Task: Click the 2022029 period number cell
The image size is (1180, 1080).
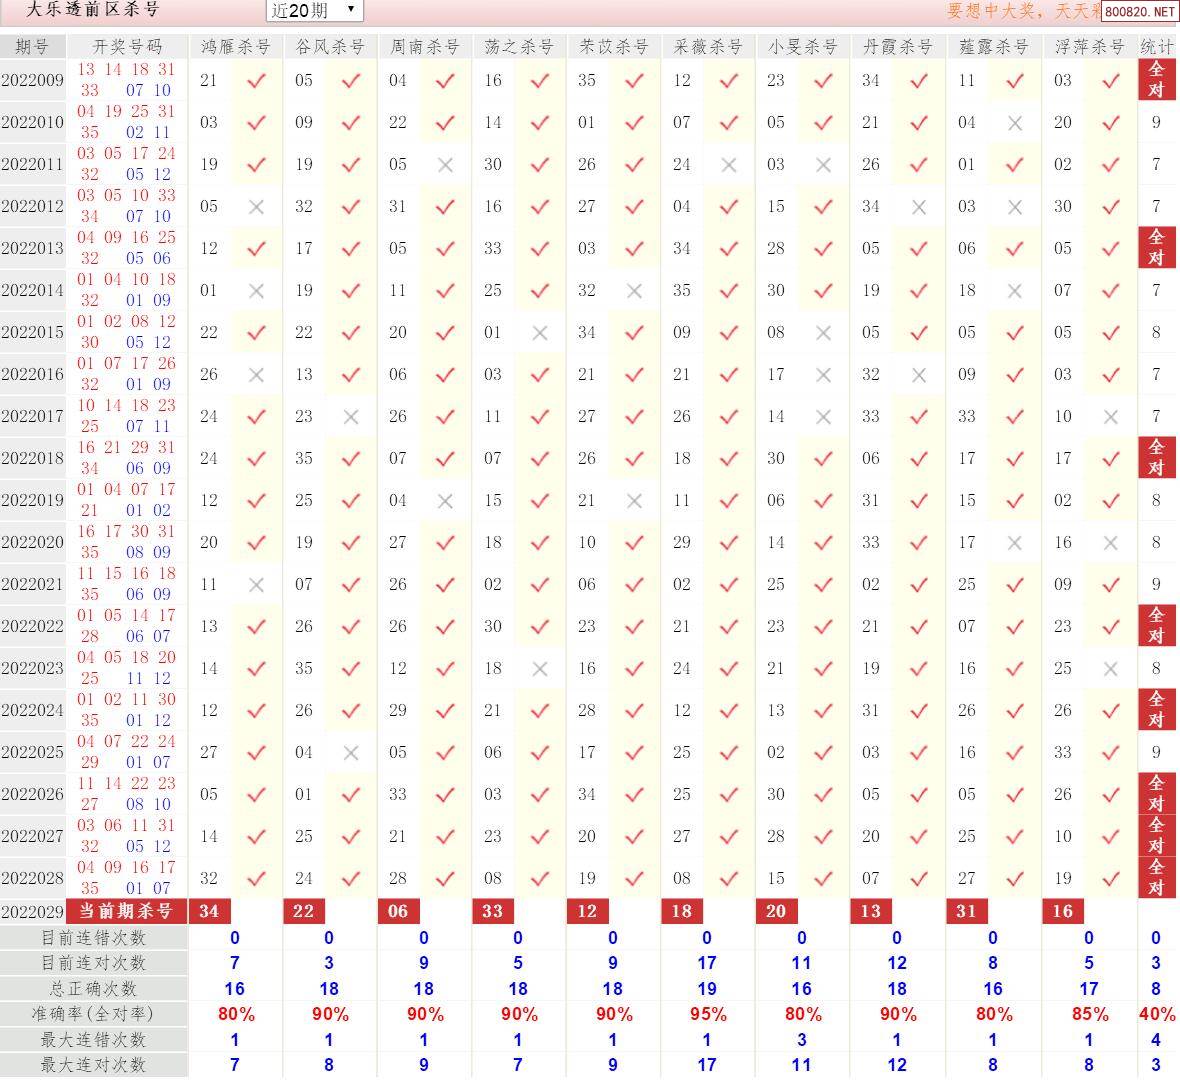Action: [x=33, y=911]
